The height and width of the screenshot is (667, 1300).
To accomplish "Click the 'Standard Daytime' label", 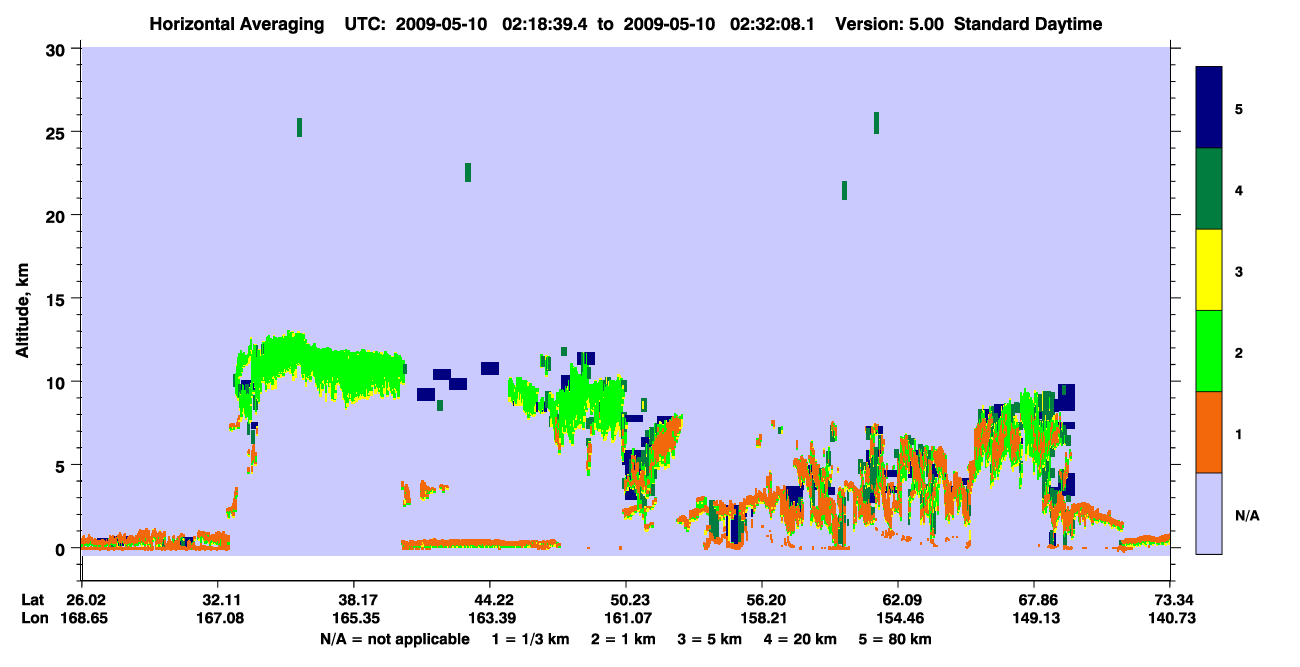I will 1028,25.
